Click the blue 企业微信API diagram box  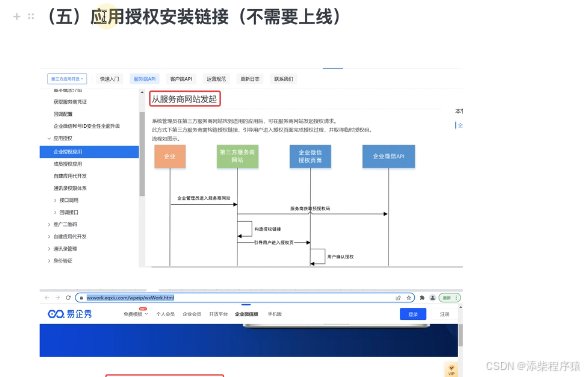[x=388, y=156]
